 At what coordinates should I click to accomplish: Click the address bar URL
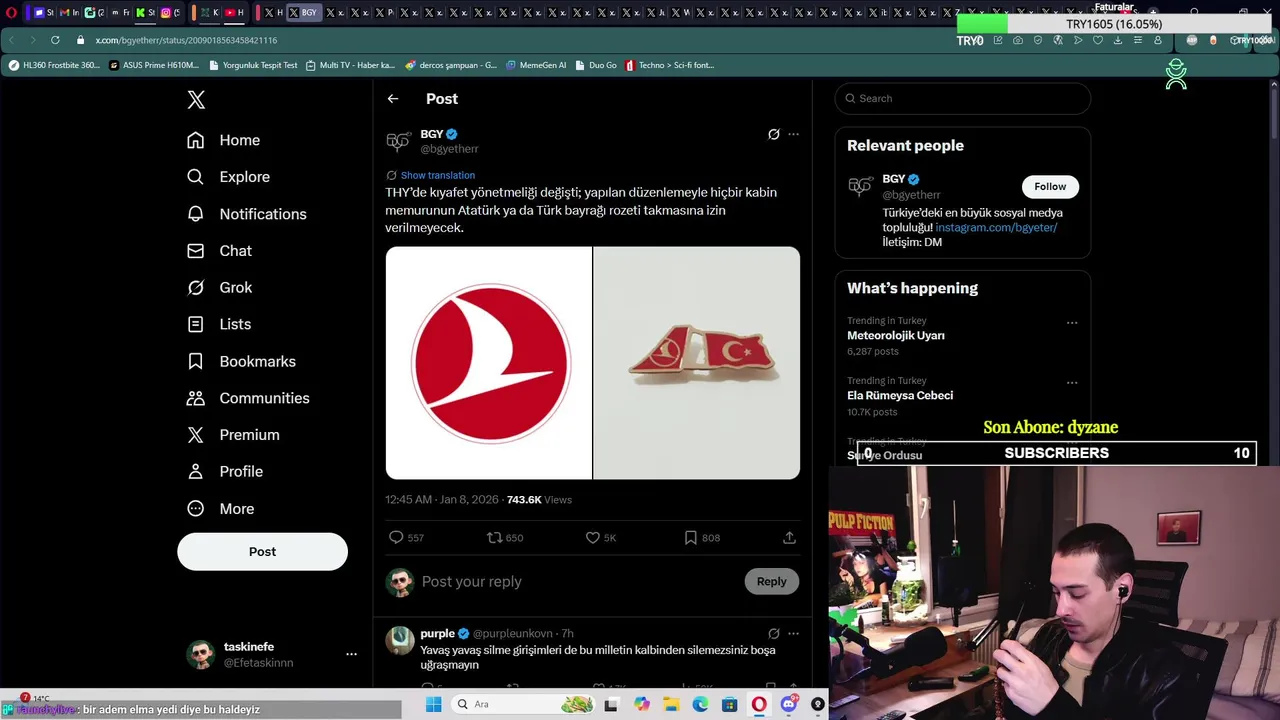[186, 40]
